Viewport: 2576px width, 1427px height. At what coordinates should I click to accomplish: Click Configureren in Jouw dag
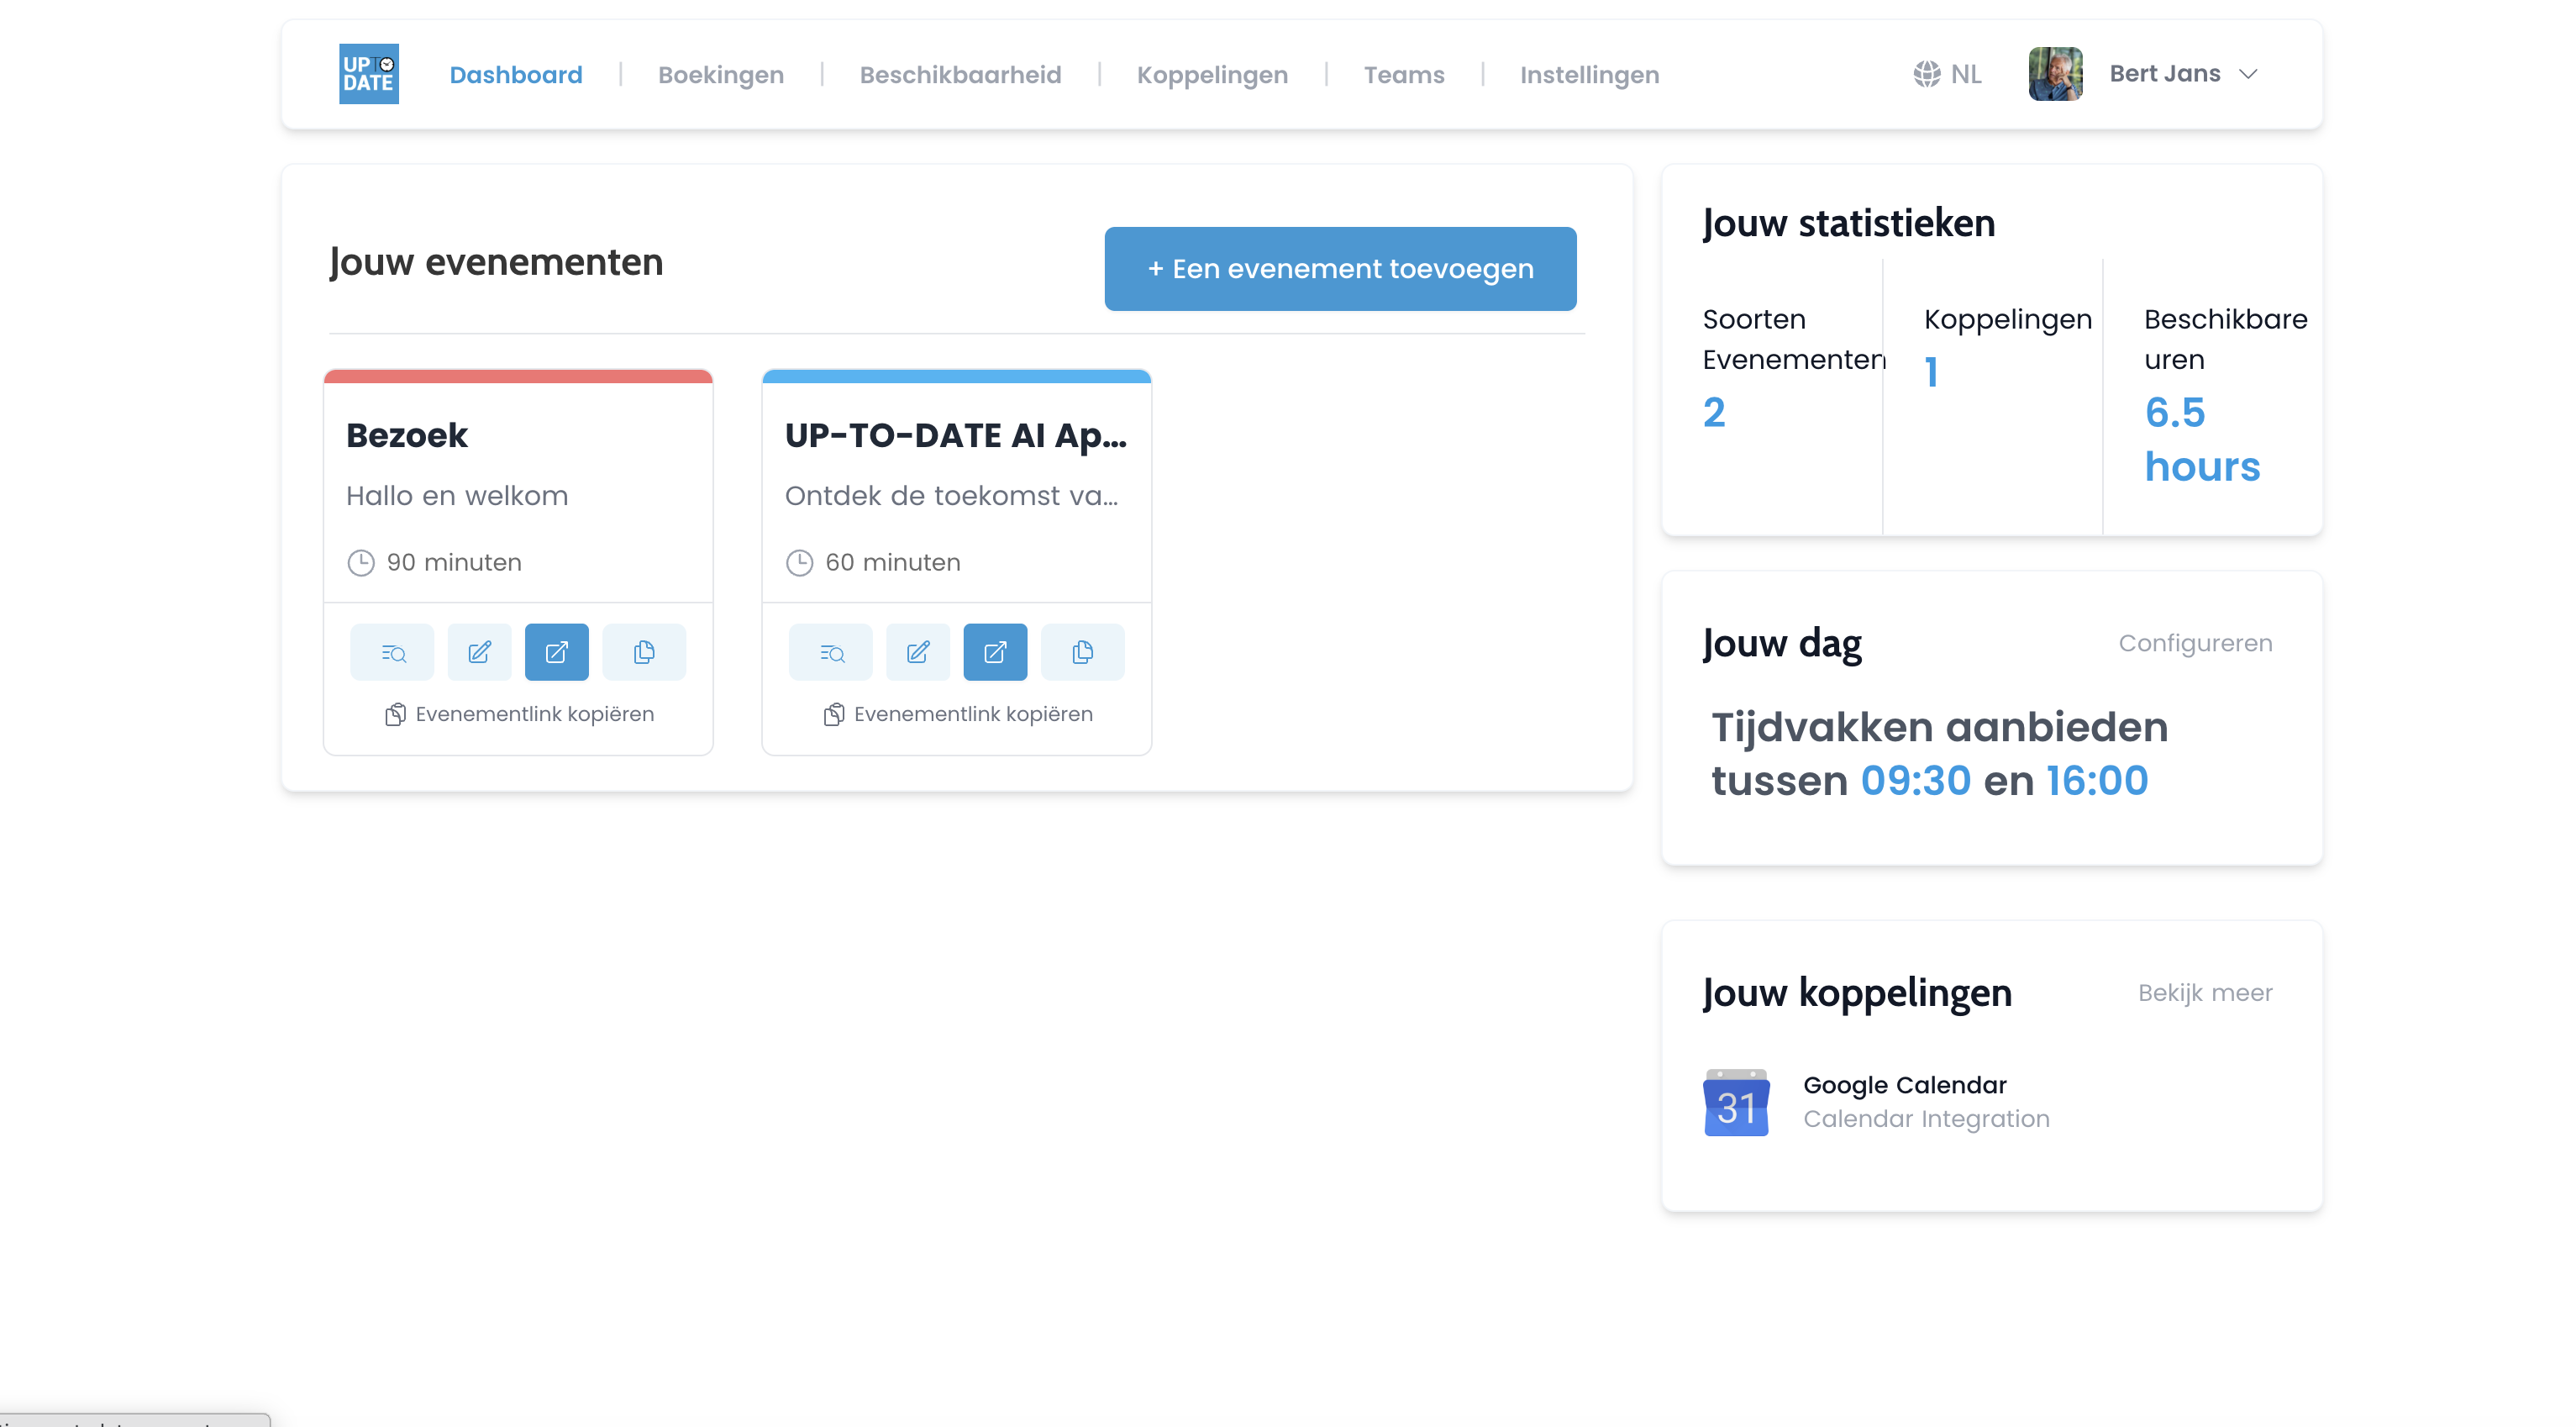pyautogui.click(x=2195, y=643)
